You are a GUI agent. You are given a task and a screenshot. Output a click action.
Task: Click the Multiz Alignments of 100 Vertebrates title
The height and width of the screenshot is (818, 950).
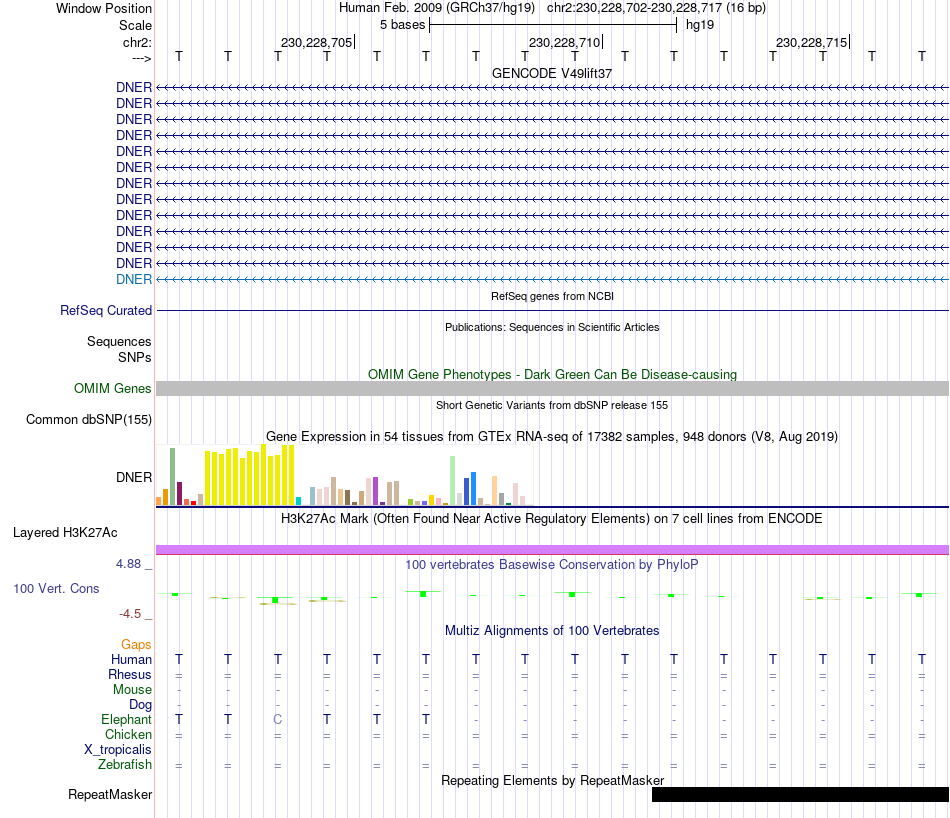coord(552,631)
